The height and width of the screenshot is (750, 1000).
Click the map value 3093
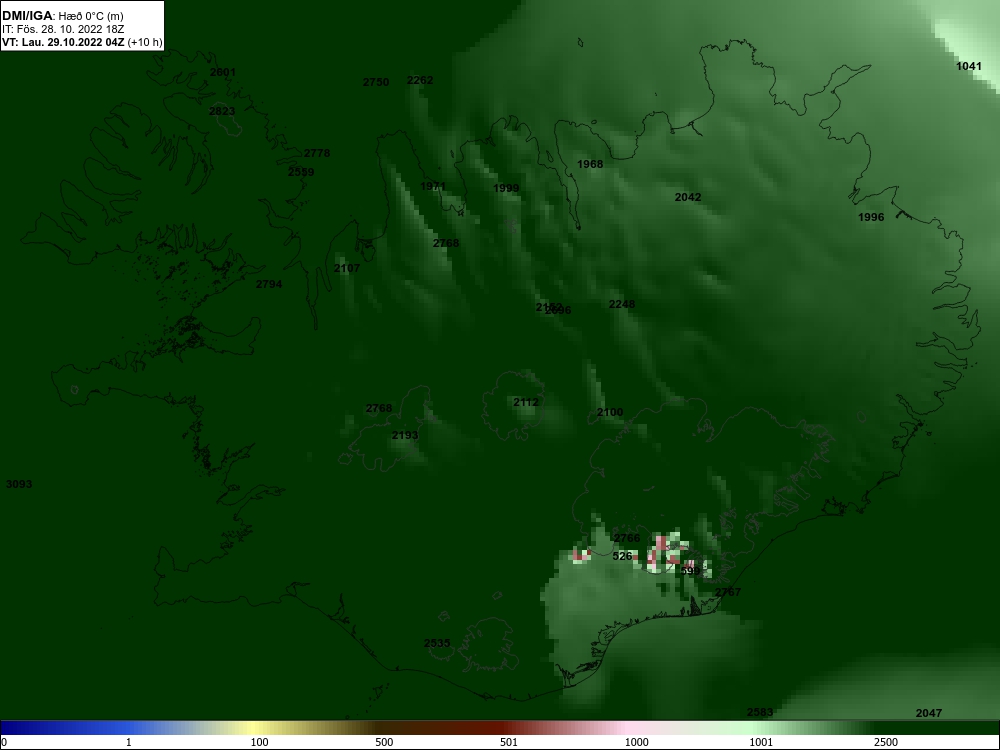(x=19, y=485)
